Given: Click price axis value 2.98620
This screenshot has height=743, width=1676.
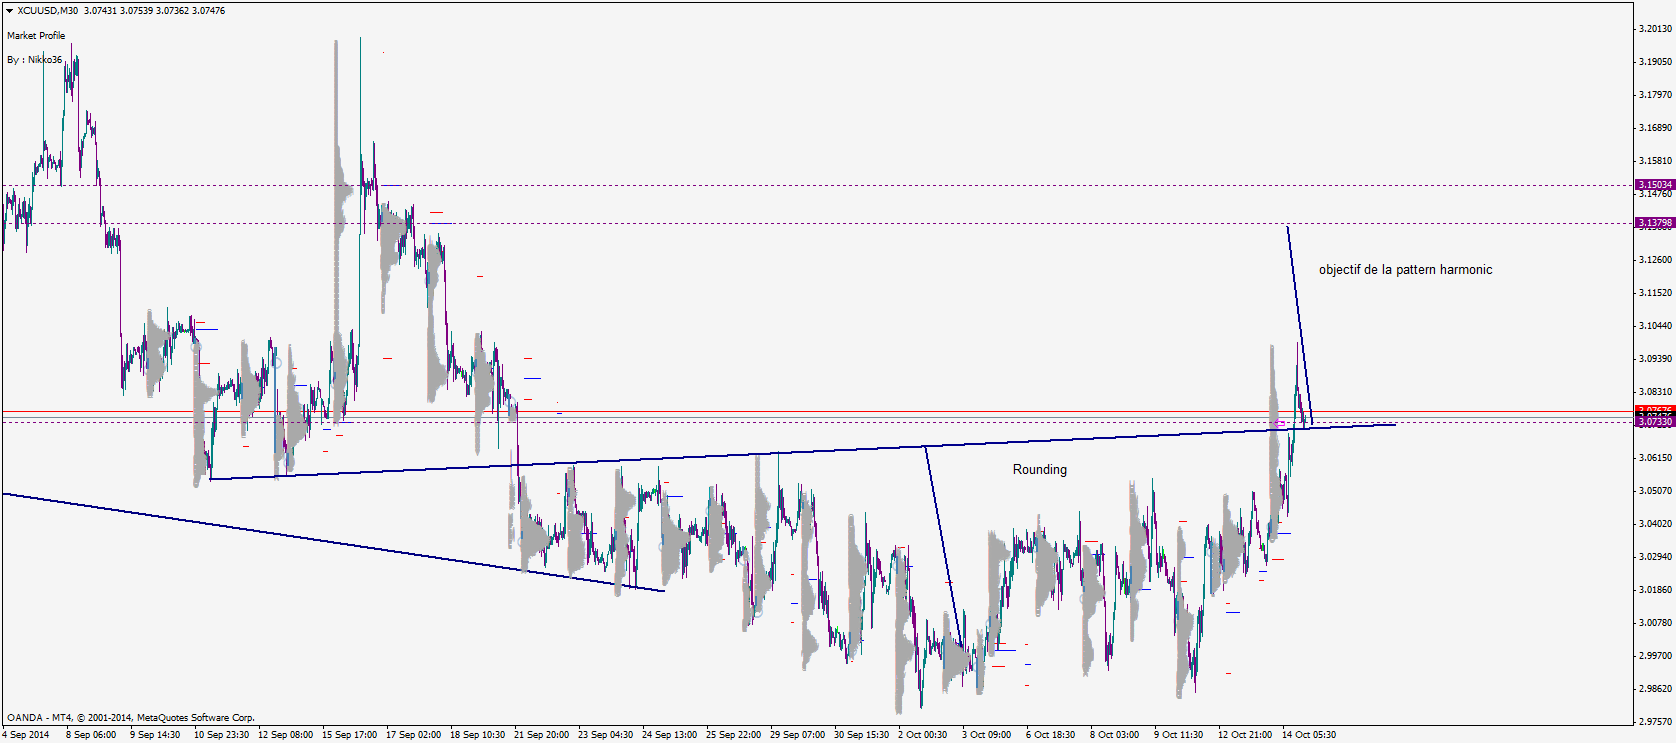Looking at the screenshot, I should click(x=1655, y=689).
